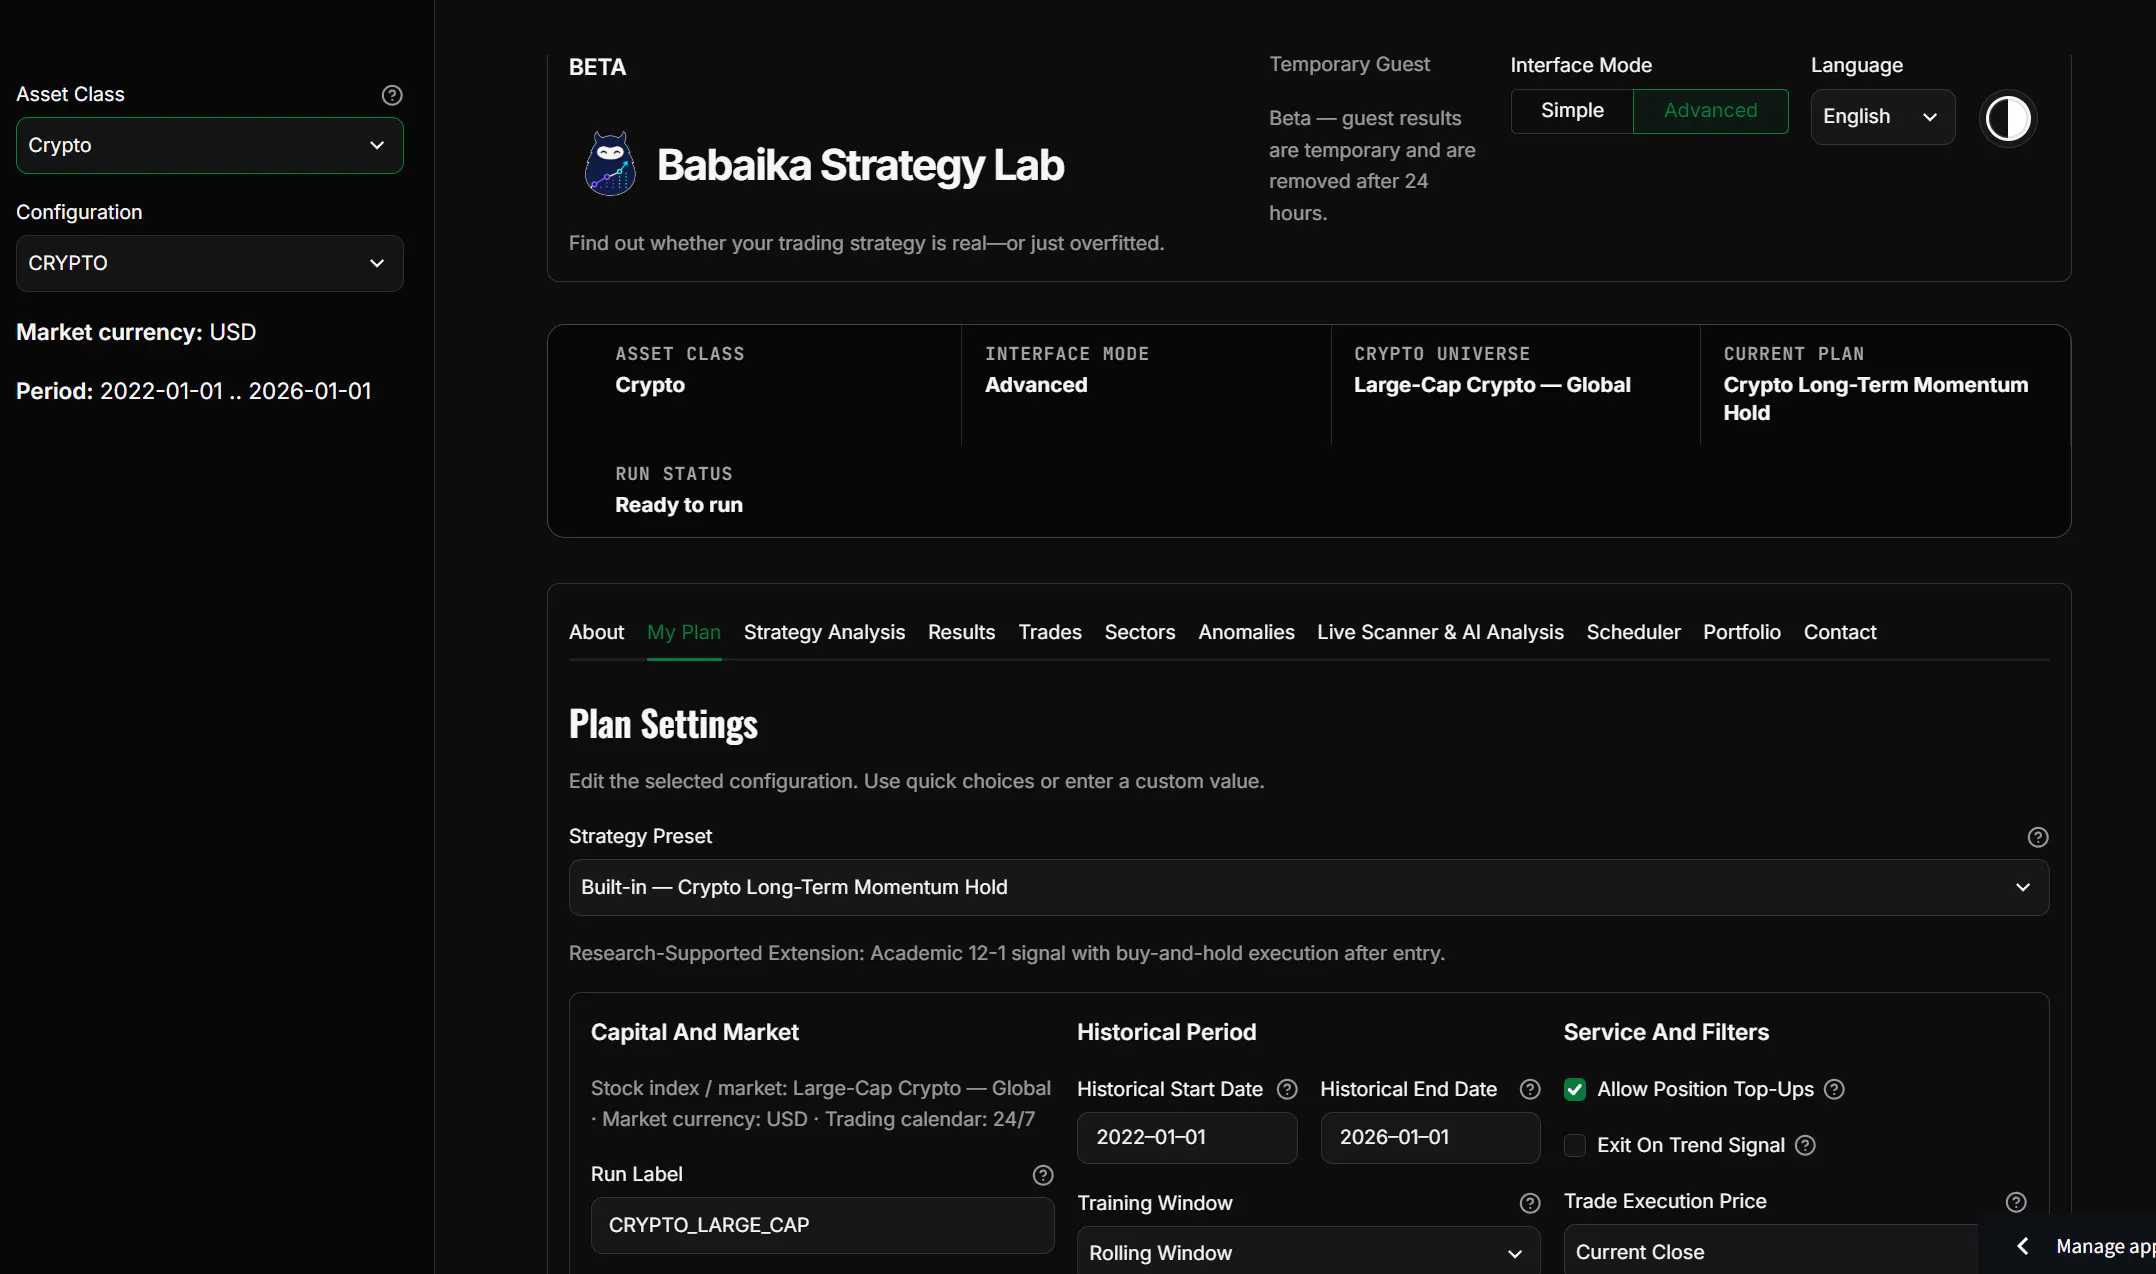The height and width of the screenshot is (1274, 2156).
Task: Click the Training Window help icon
Action: tap(1529, 1203)
